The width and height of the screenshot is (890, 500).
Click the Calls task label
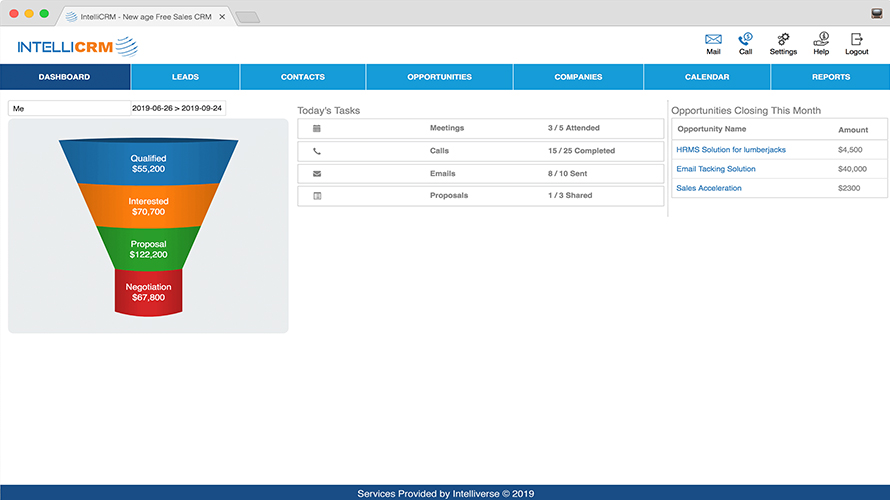439,151
